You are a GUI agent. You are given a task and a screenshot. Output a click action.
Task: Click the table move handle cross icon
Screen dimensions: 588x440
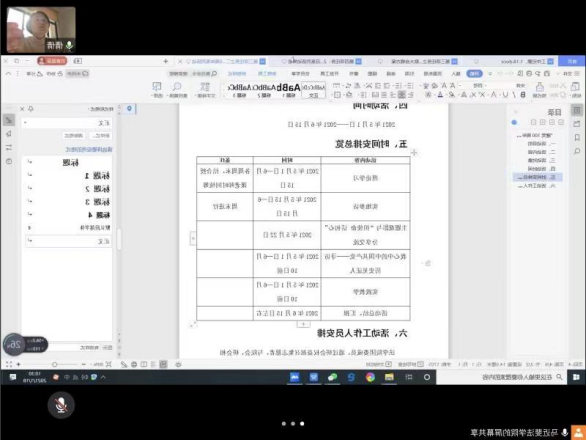(x=414, y=152)
